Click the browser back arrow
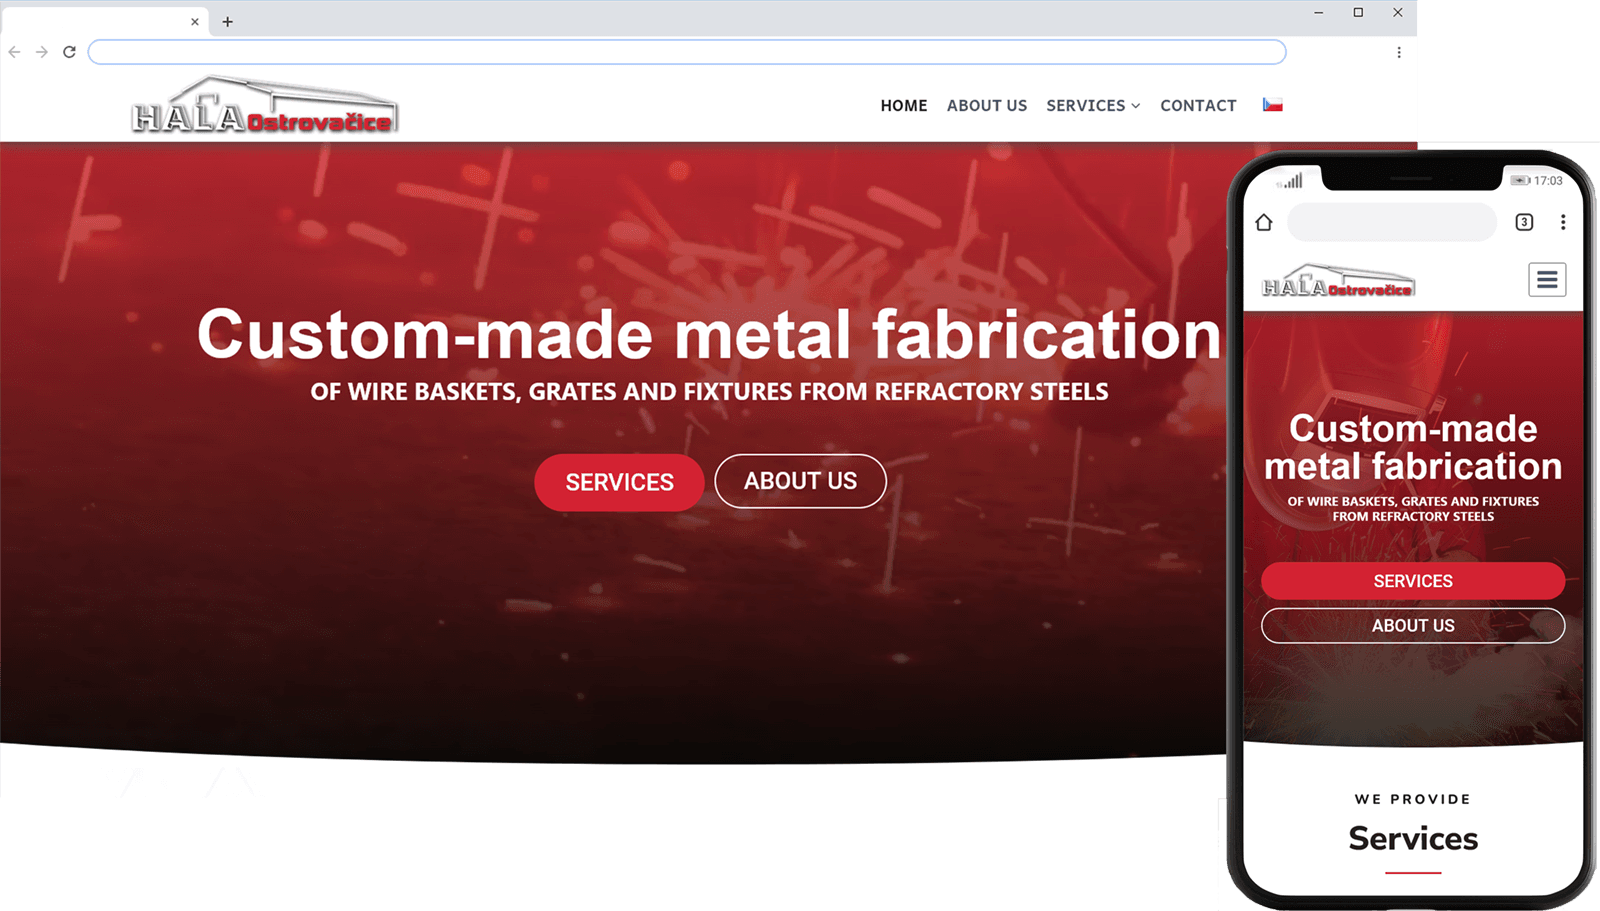The width and height of the screenshot is (1600, 911). [14, 52]
